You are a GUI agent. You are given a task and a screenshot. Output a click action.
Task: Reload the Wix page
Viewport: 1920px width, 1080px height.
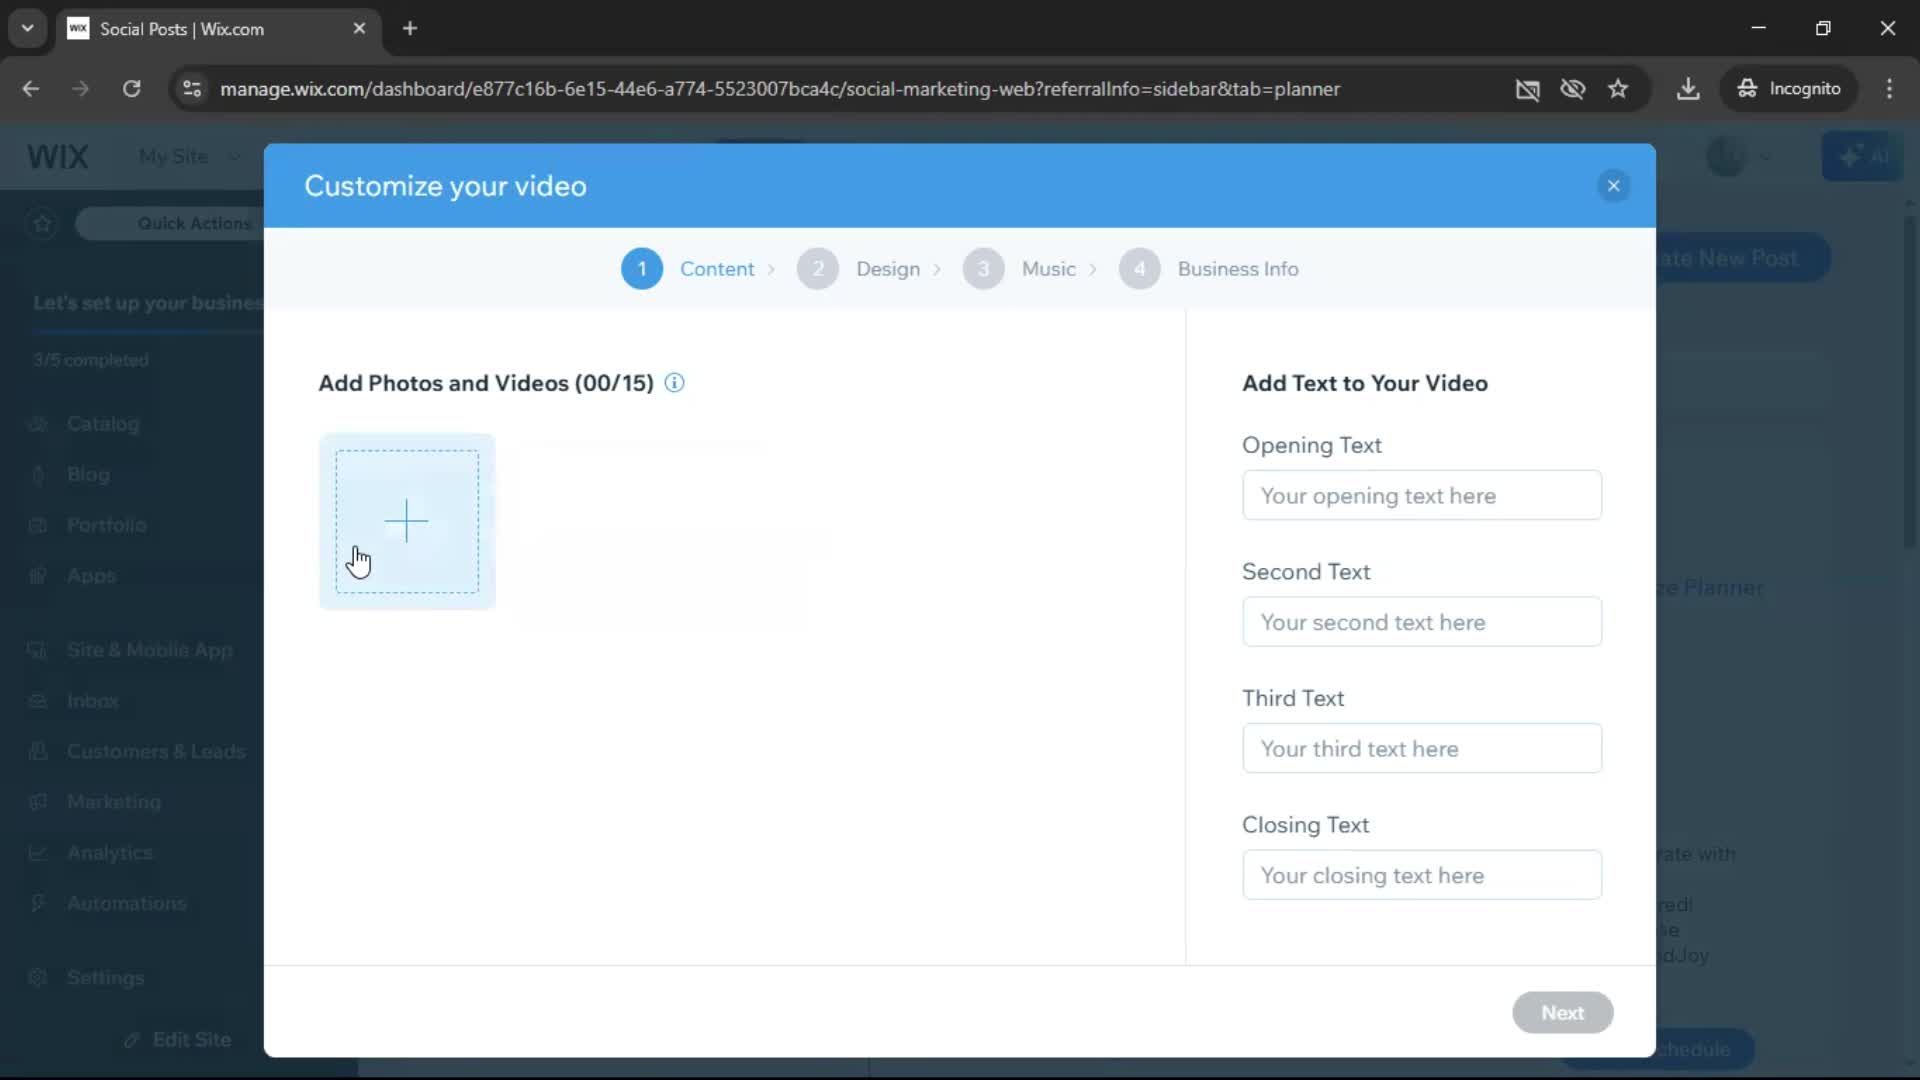coord(131,89)
